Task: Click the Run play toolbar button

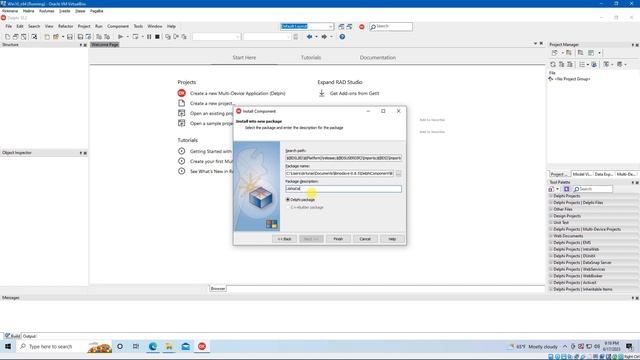Action: tap(120, 37)
